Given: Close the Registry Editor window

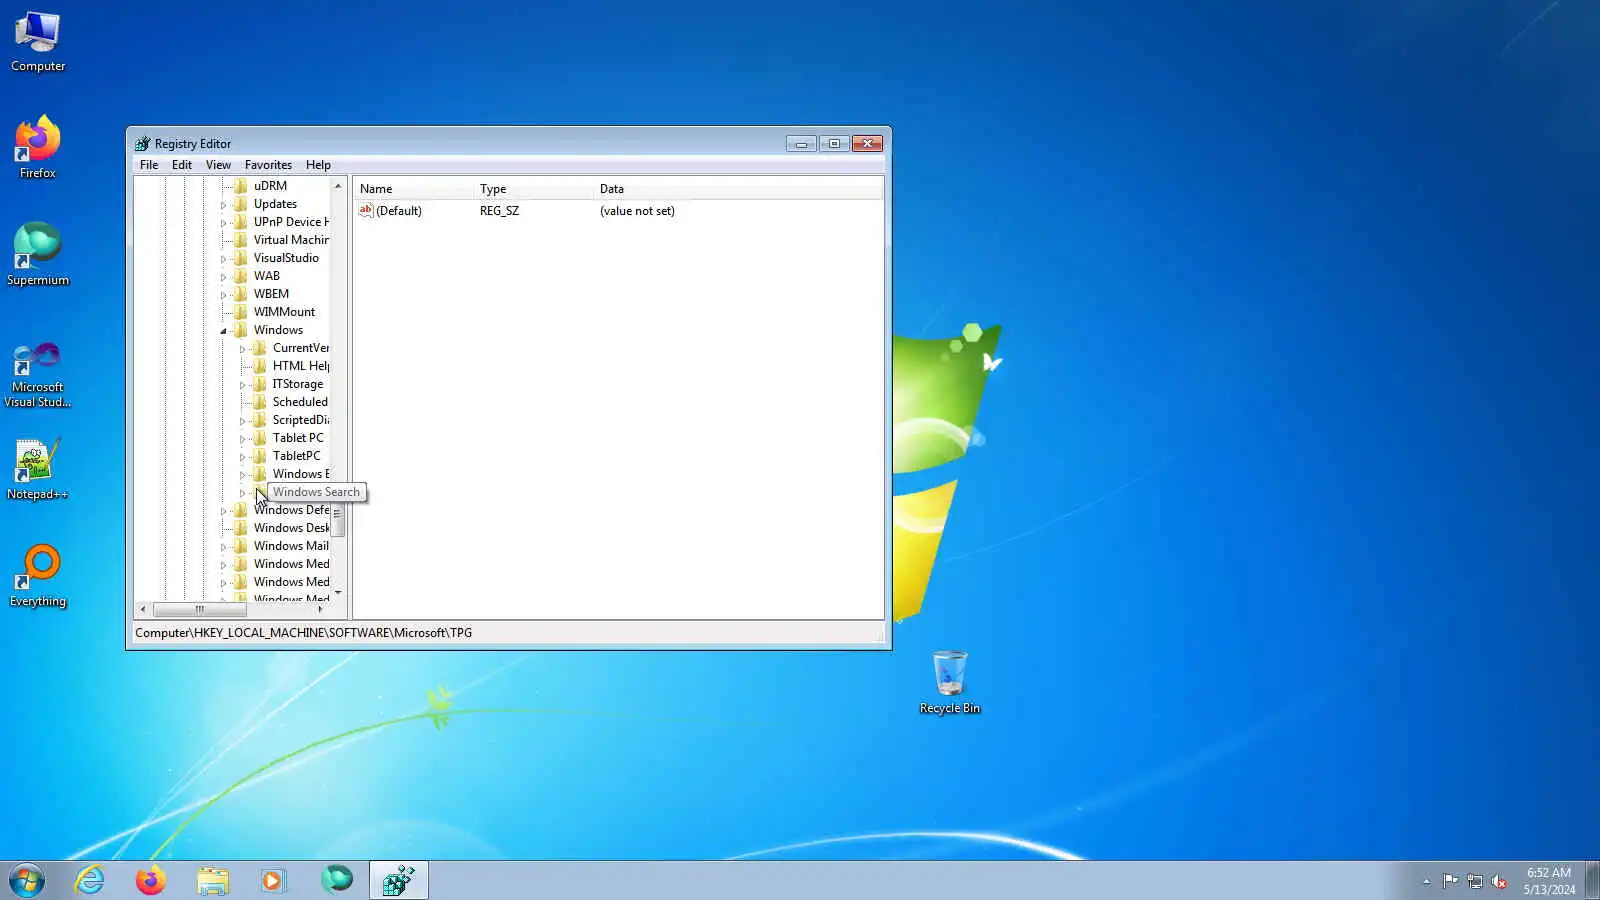Looking at the screenshot, I should pos(867,144).
